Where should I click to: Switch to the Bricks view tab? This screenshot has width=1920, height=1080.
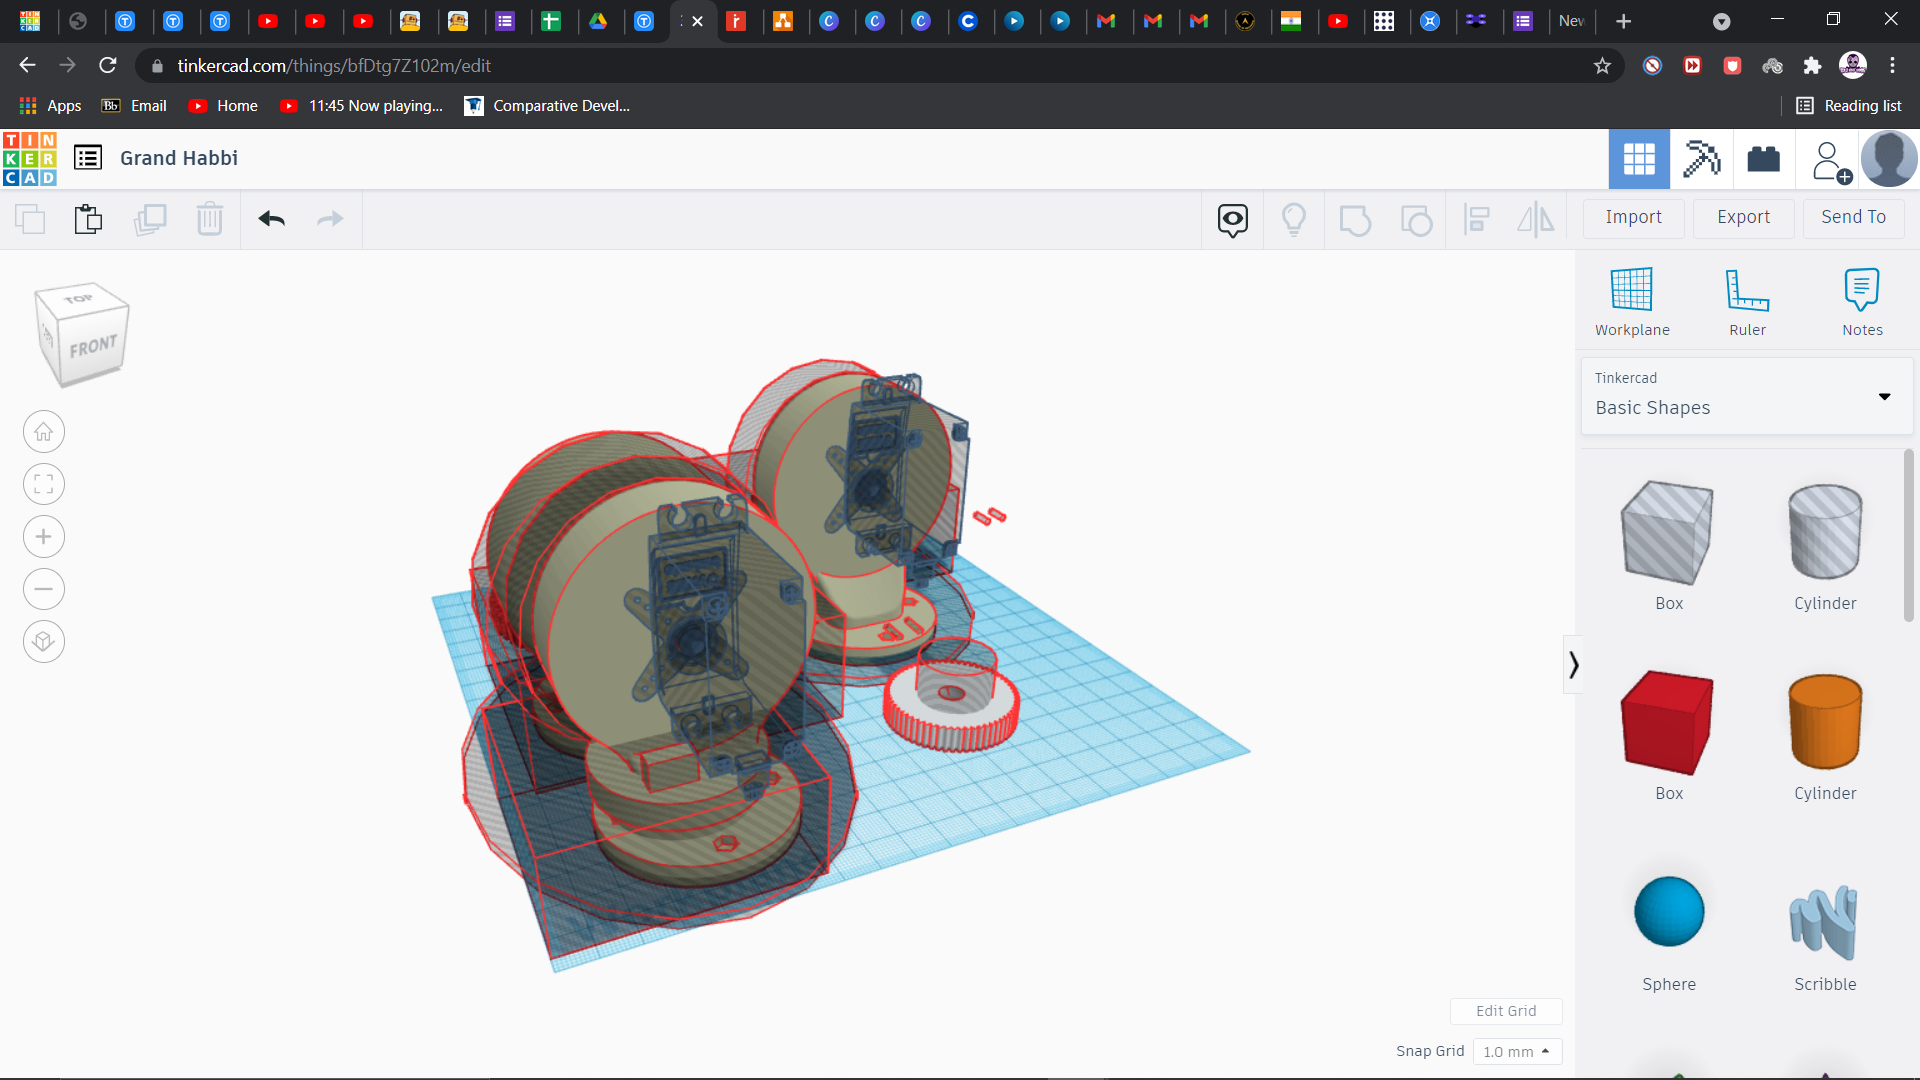pyautogui.click(x=1763, y=159)
